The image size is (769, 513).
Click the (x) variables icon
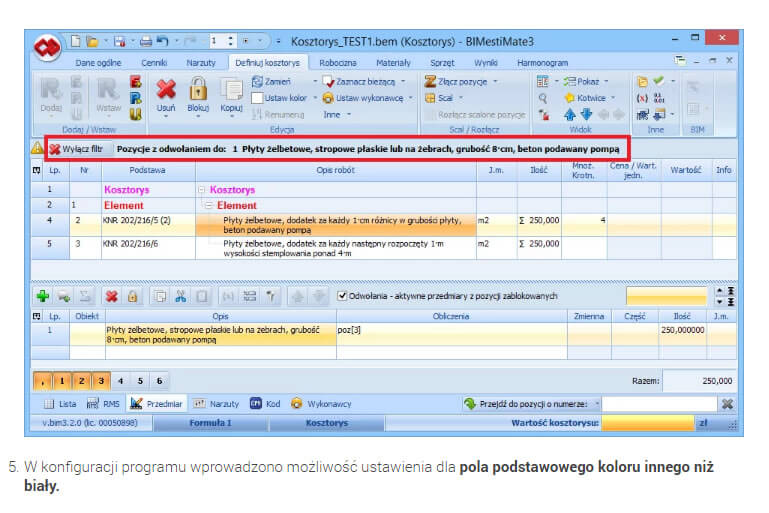(x=642, y=98)
